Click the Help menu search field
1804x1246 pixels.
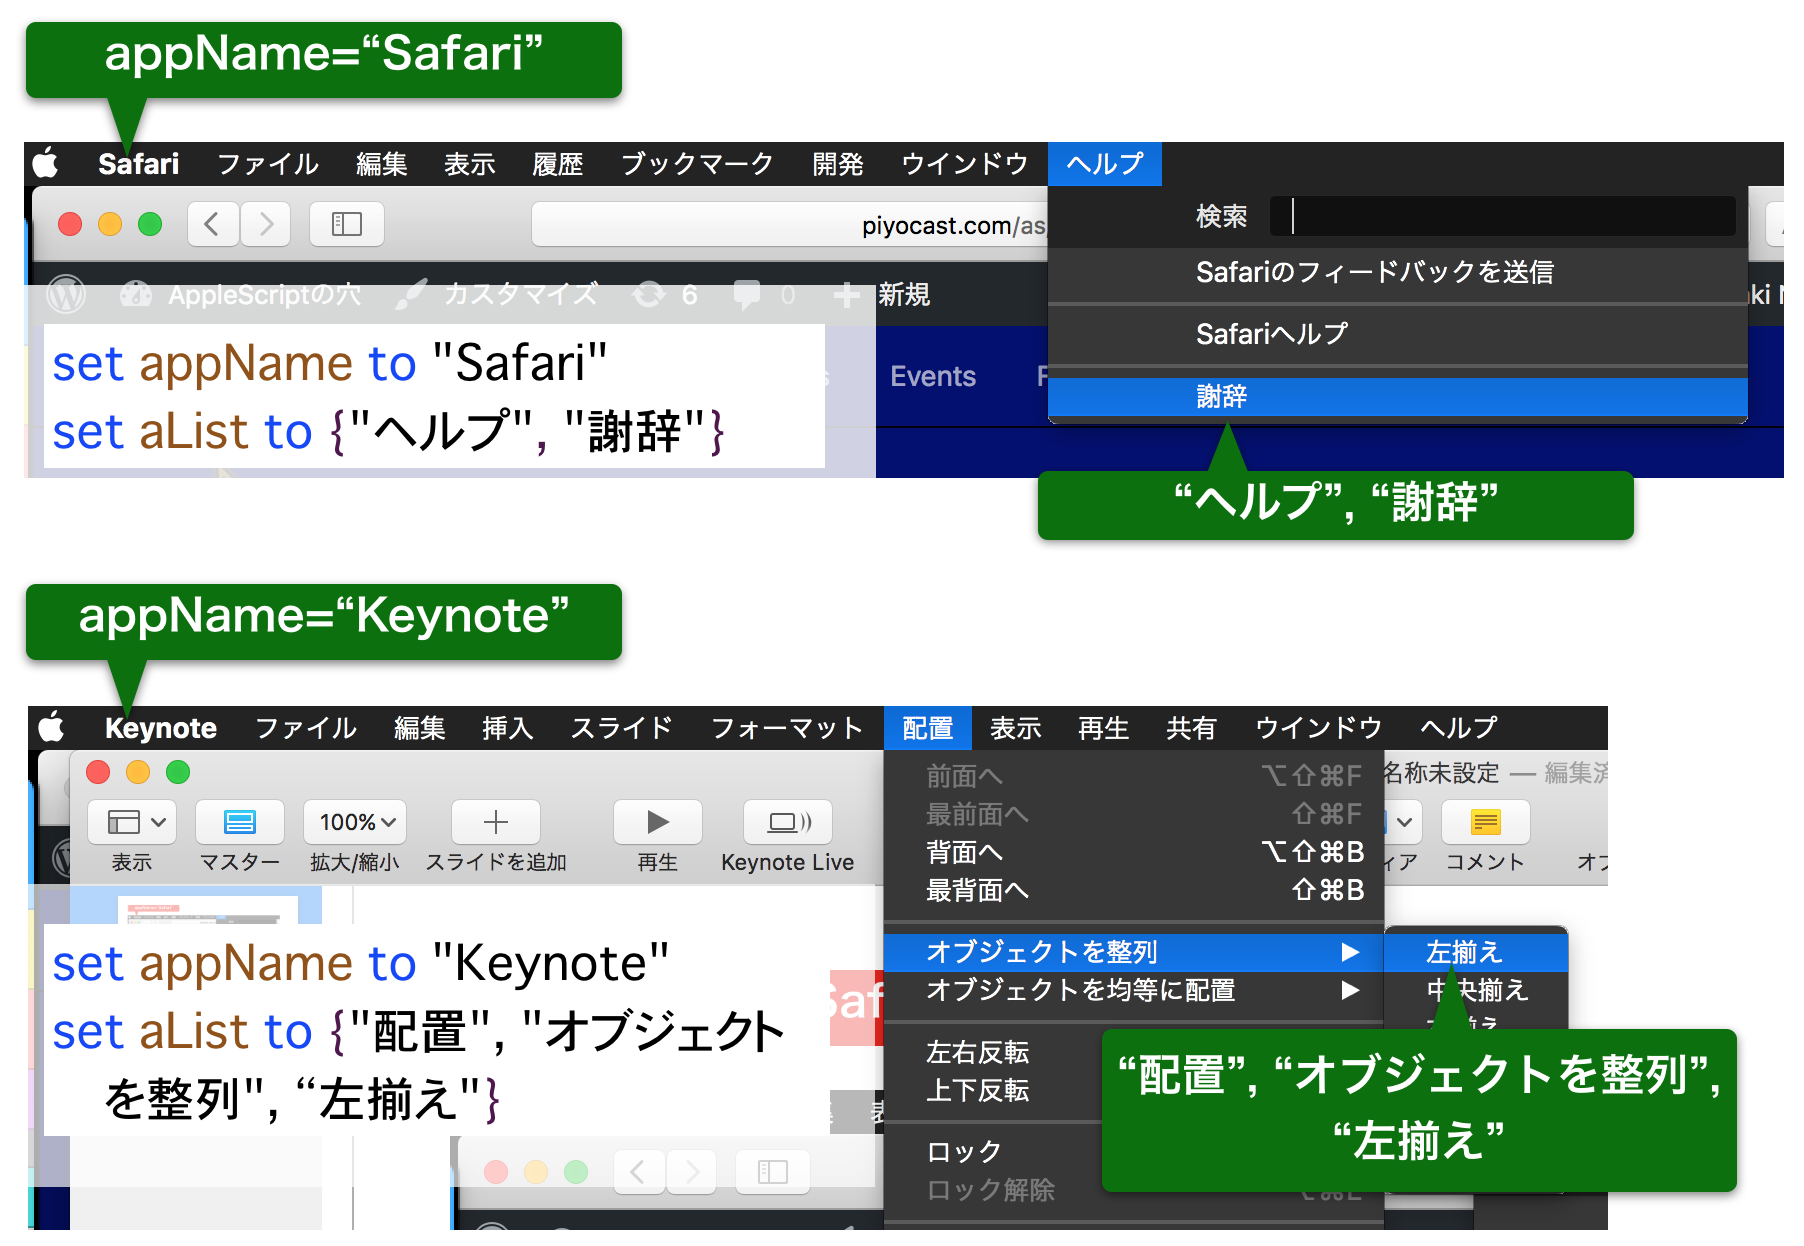(x=1500, y=216)
